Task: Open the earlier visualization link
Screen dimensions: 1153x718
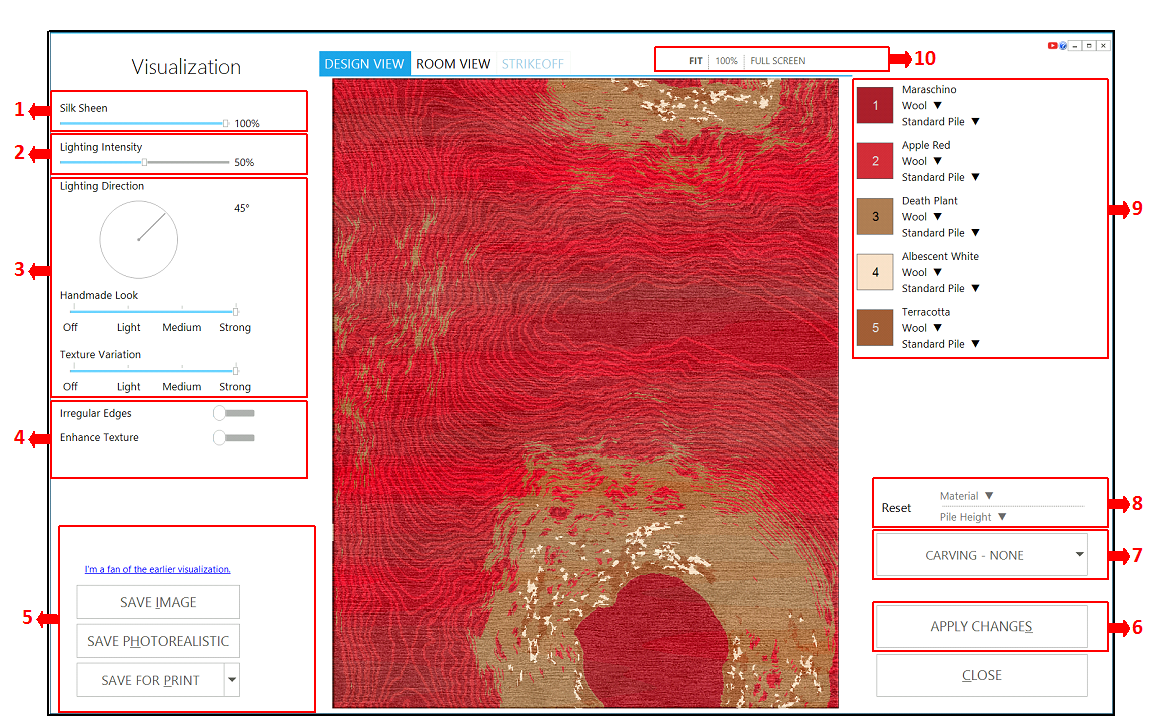Action: tap(158, 569)
